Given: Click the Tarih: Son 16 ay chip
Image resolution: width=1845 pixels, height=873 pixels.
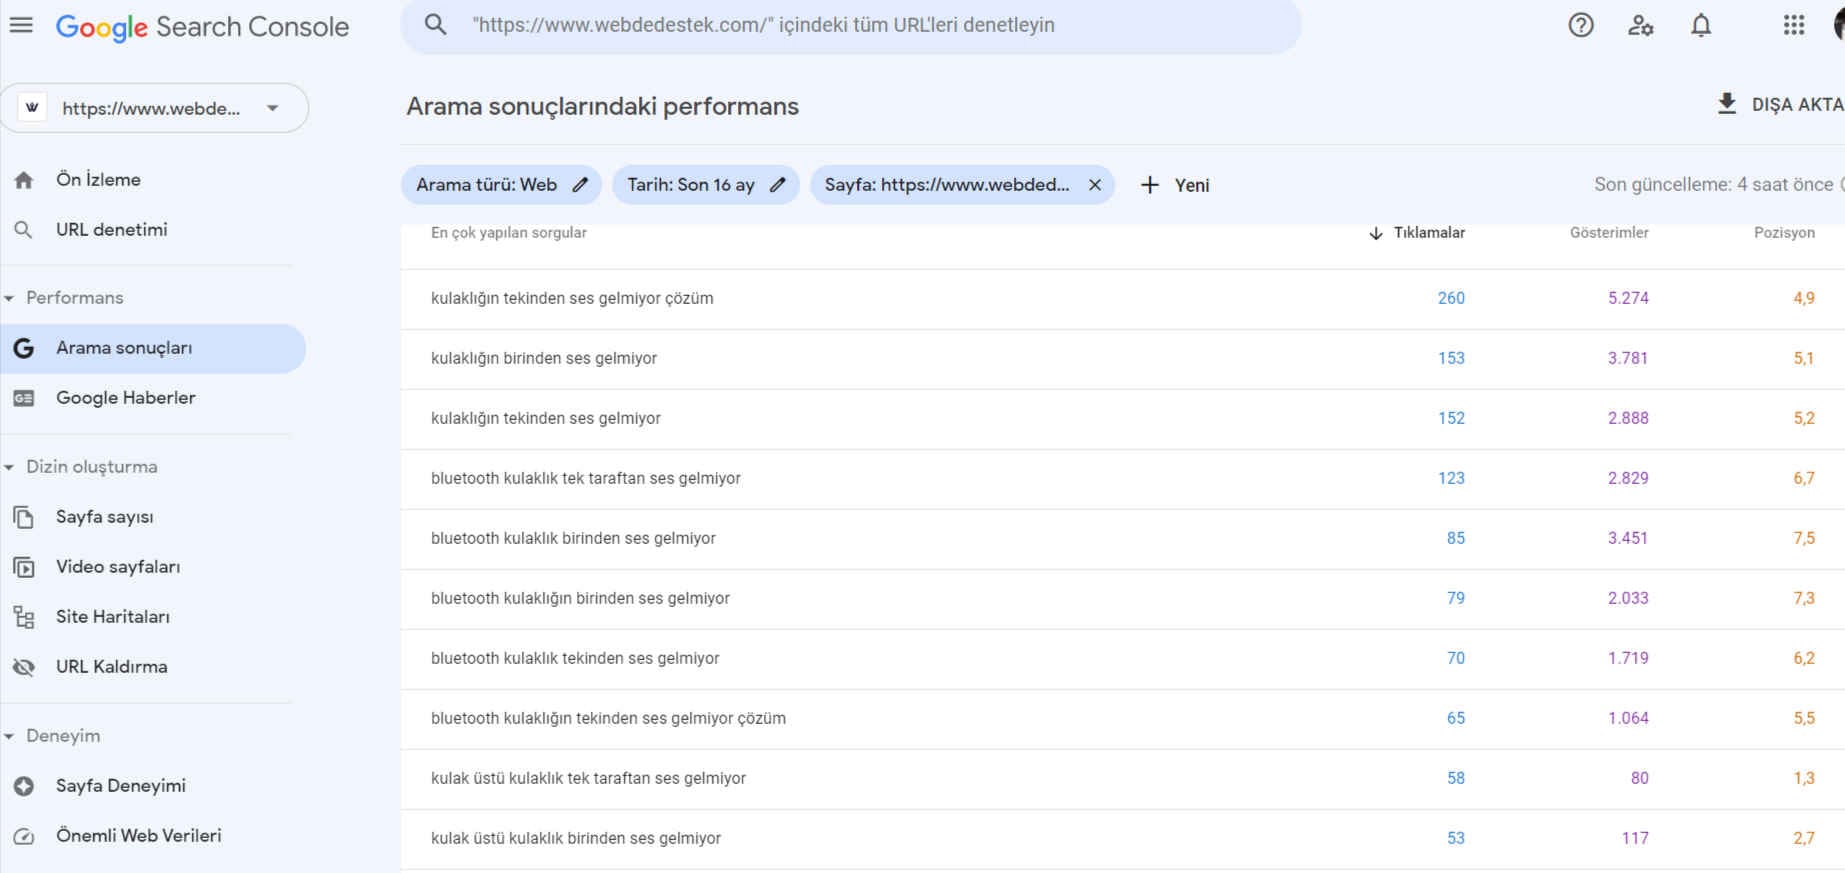Looking at the screenshot, I should (705, 185).
